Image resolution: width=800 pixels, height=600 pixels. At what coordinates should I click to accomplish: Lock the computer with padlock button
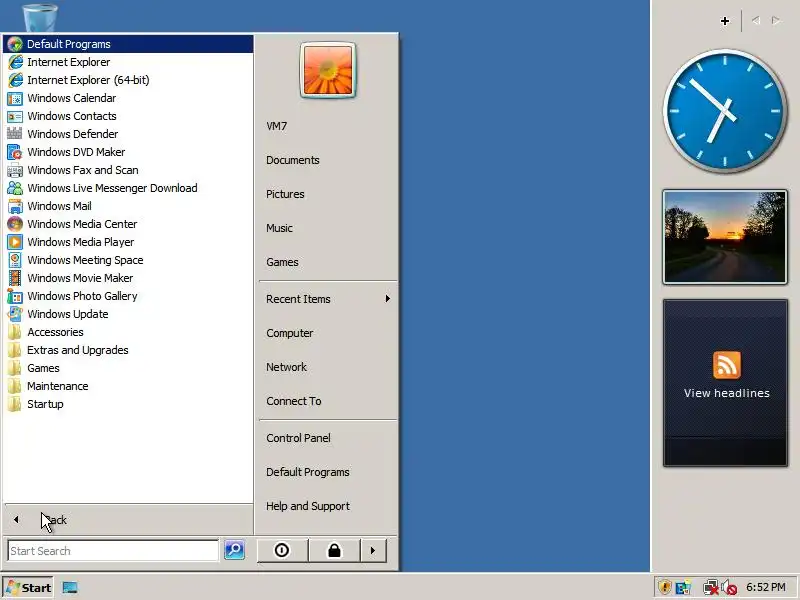334,551
